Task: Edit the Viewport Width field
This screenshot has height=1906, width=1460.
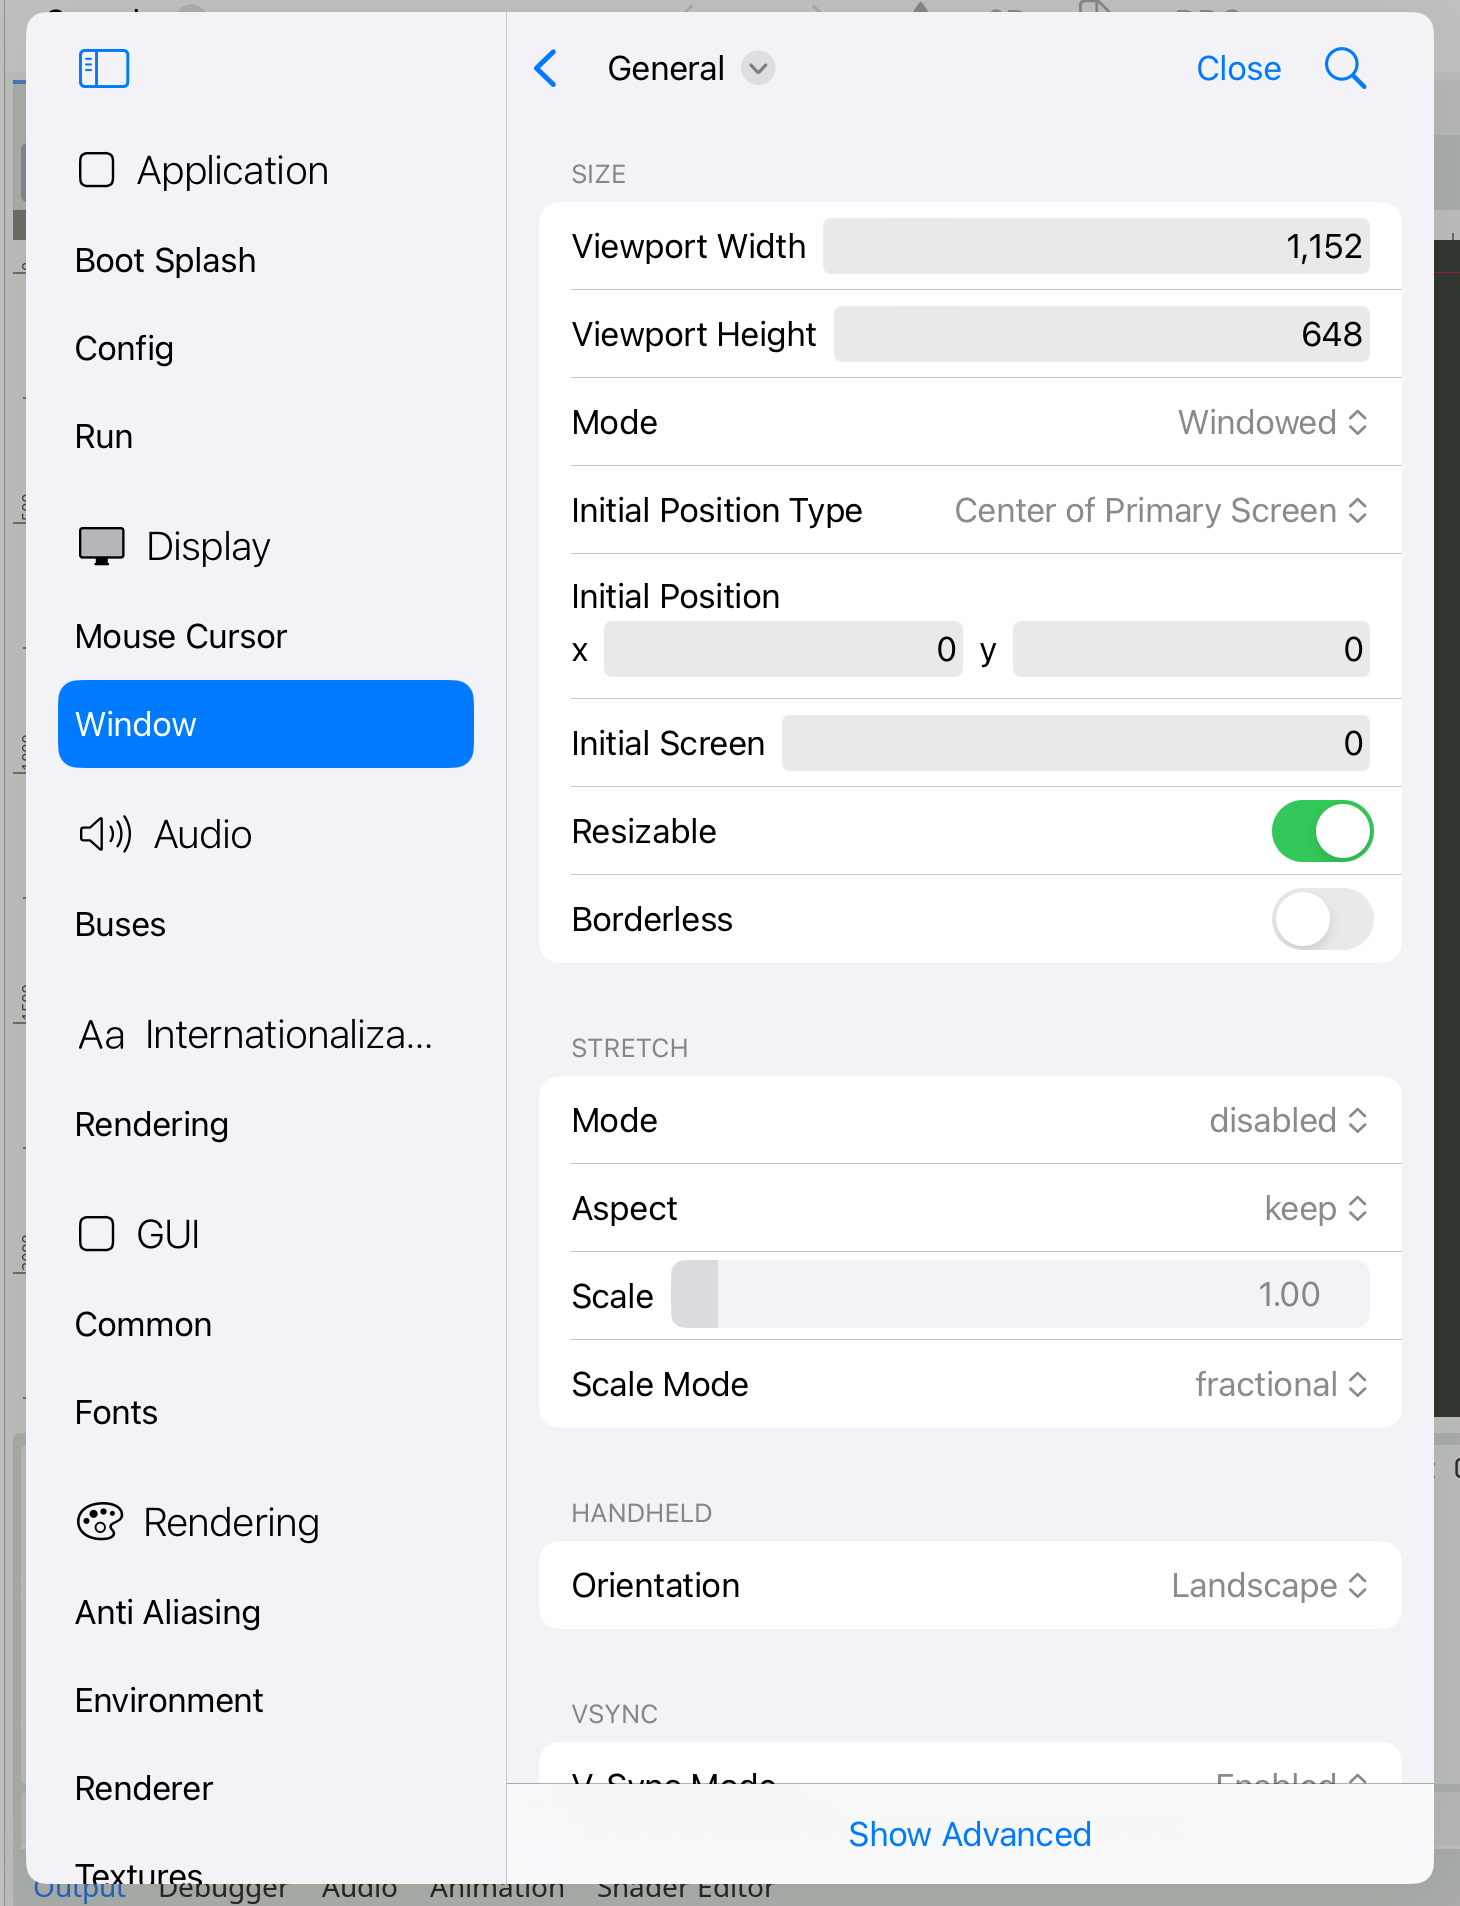Action: click(1096, 246)
